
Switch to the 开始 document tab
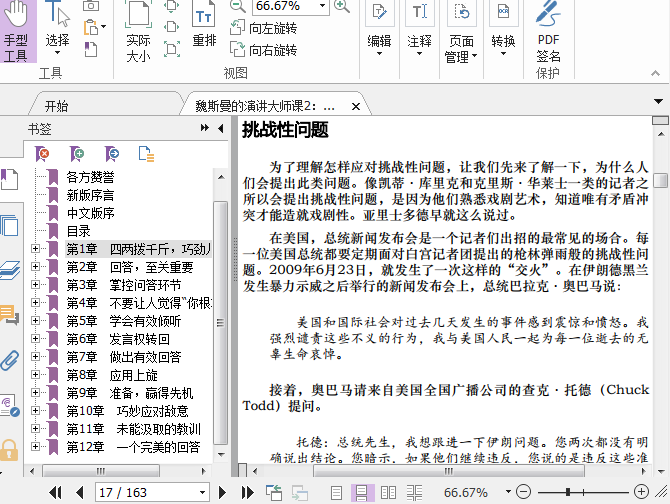[56, 106]
